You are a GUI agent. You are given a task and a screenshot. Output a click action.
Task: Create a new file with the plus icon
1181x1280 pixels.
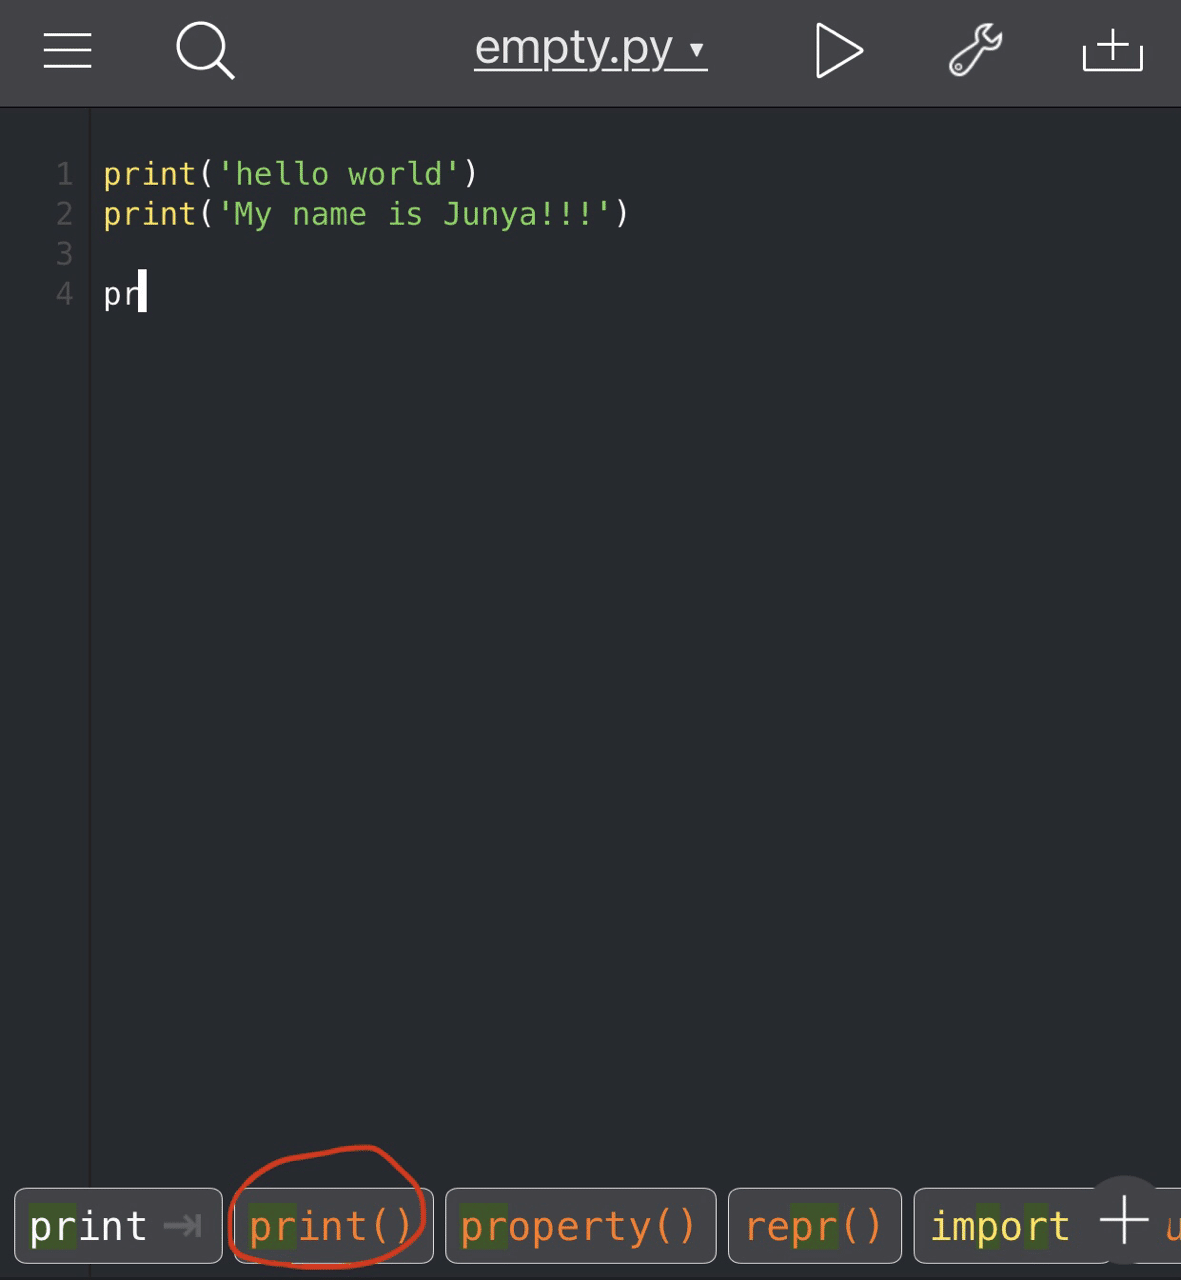click(x=1112, y=50)
